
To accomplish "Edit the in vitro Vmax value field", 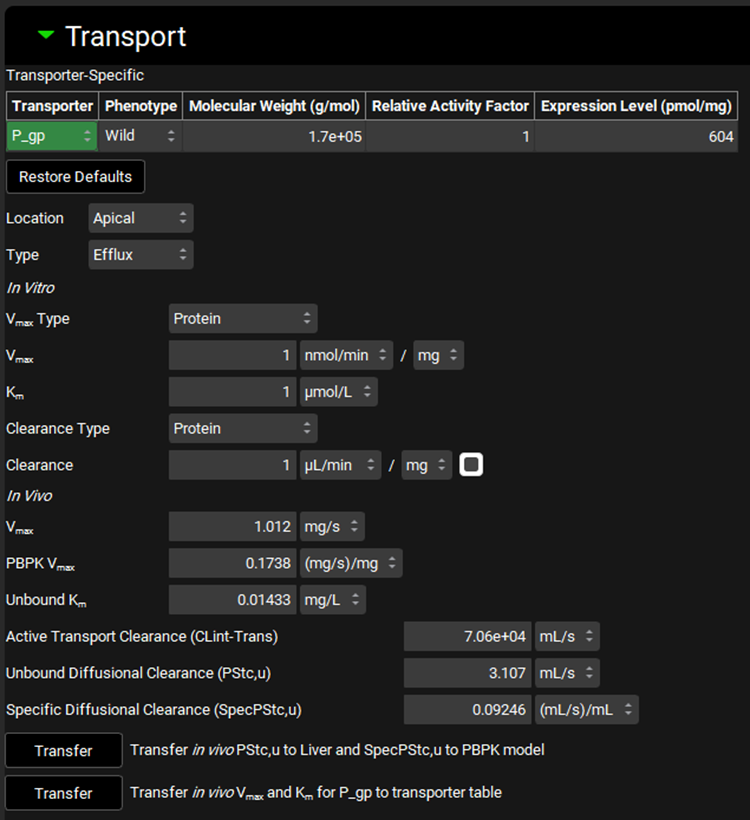I will point(232,355).
